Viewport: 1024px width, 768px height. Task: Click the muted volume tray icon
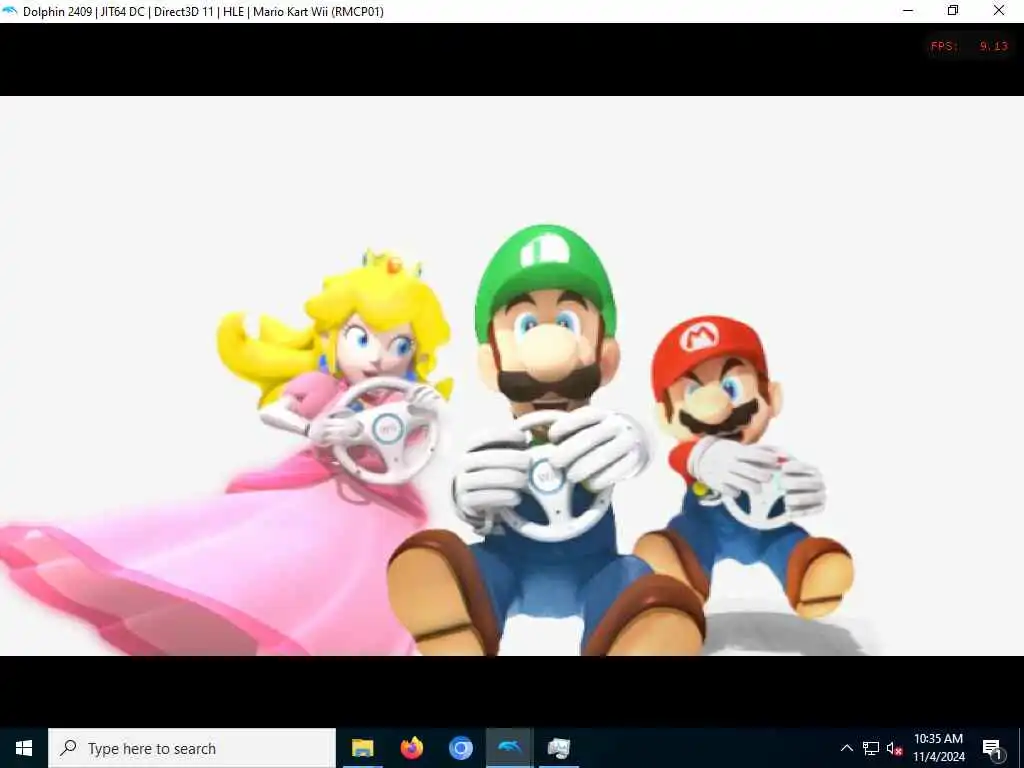click(894, 748)
